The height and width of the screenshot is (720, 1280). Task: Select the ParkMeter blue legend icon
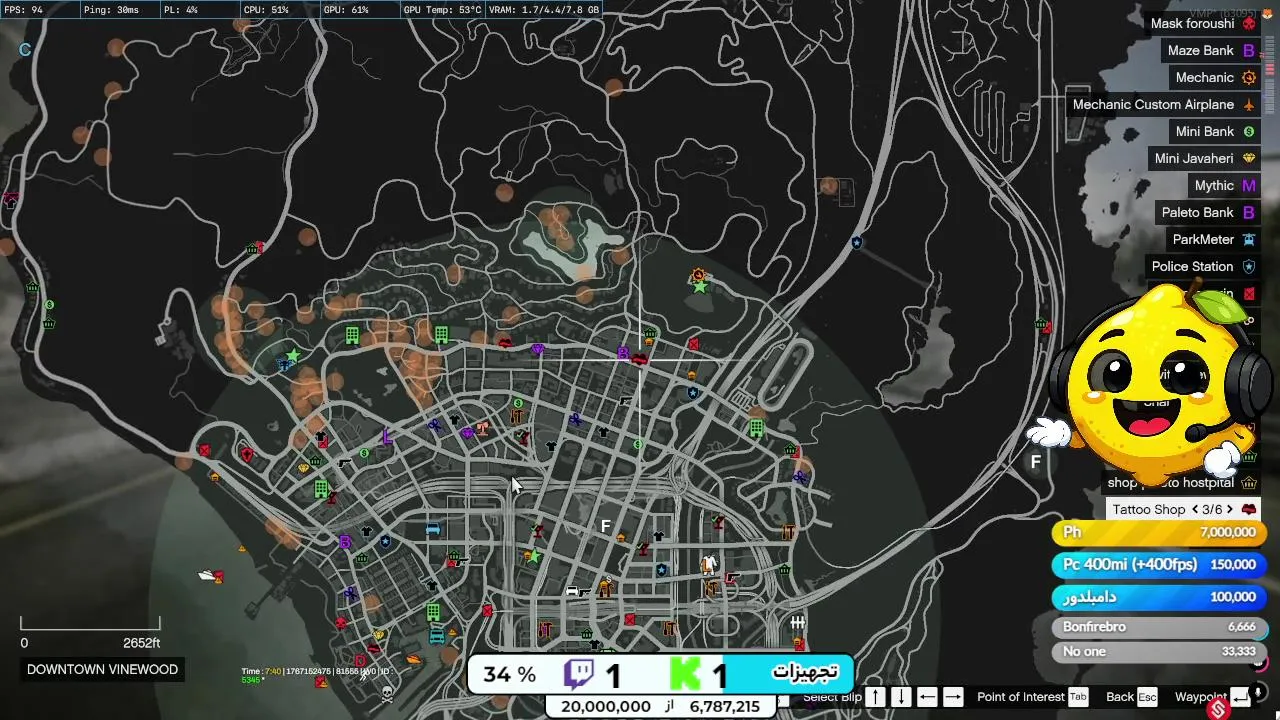pos(1248,239)
